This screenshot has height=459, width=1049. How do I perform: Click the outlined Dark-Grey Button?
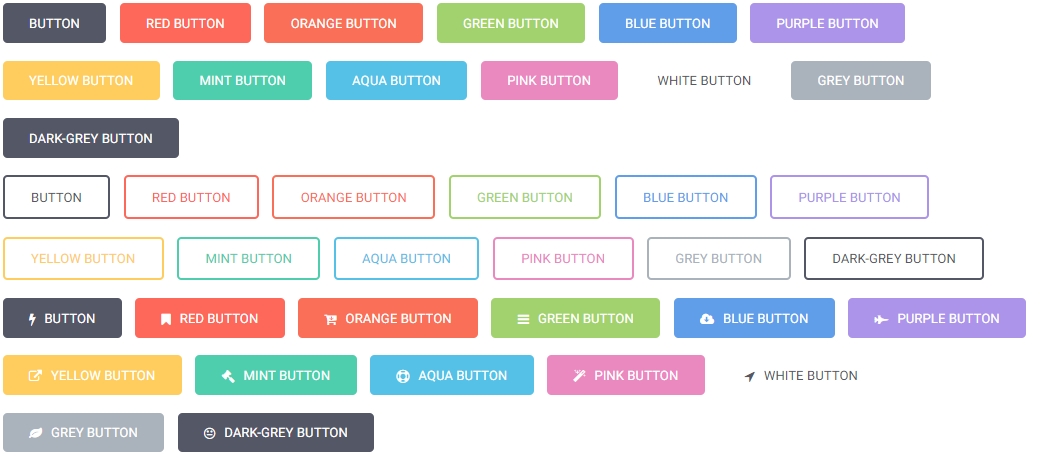[x=893, y=258]
